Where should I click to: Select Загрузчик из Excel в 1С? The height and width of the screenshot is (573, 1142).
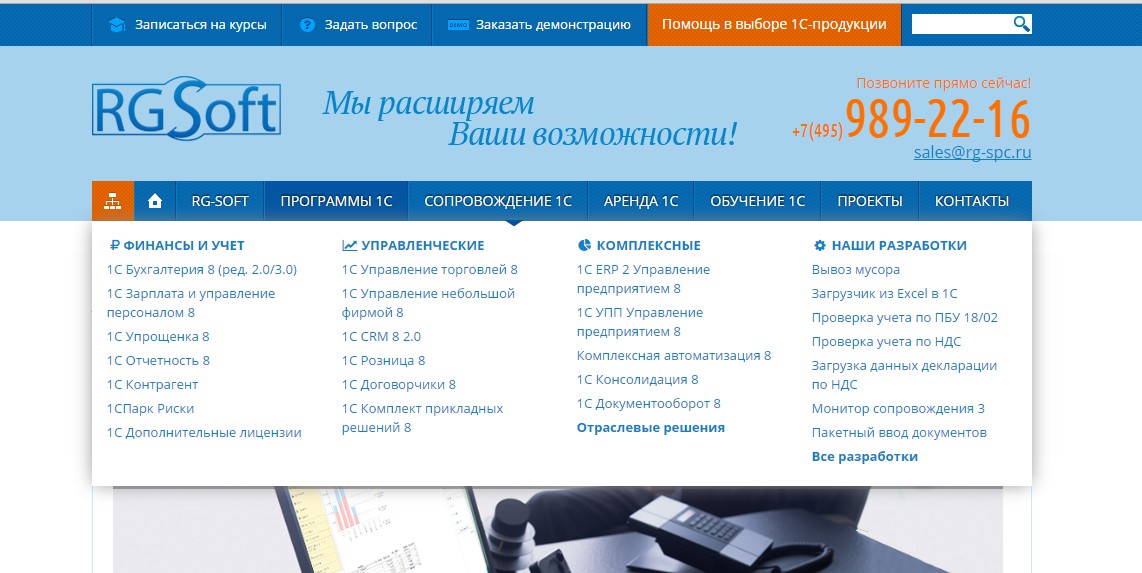tap(884, 293)
